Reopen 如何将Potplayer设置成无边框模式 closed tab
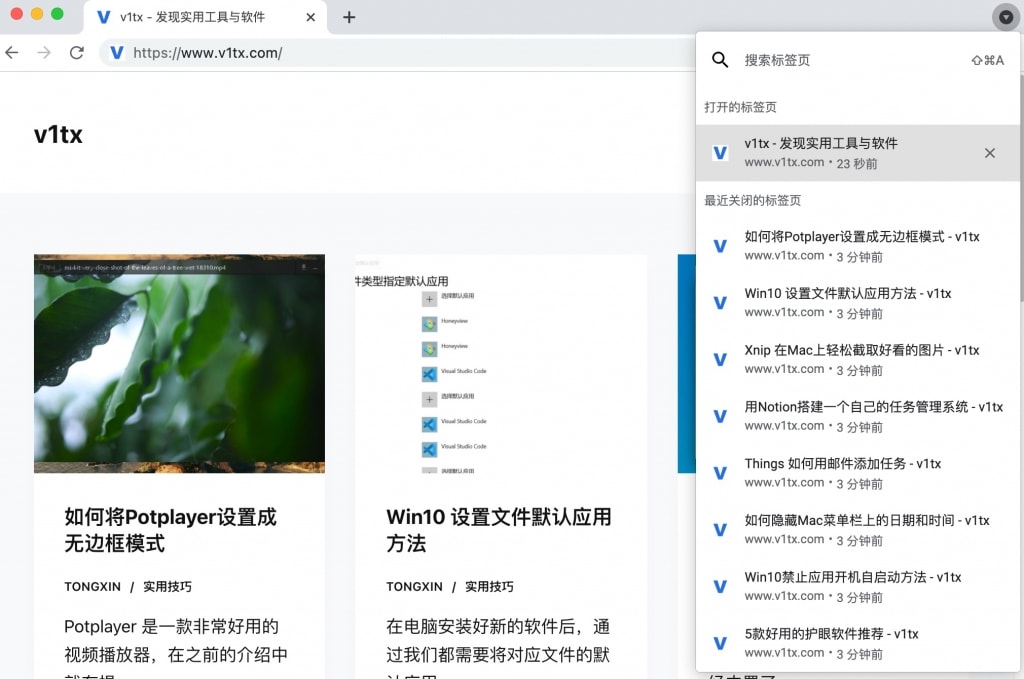This screenshot has width=1024, height=679. (x=857, y=246)
